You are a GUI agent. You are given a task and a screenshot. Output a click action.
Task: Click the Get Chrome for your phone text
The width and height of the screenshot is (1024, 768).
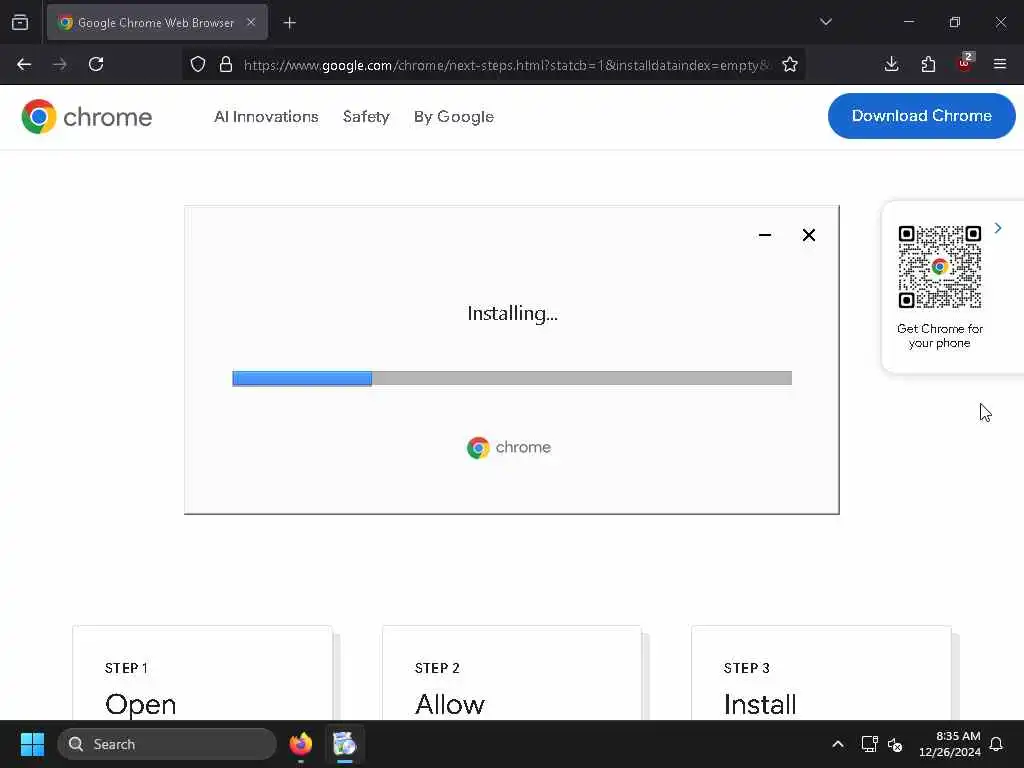(940, 336)
